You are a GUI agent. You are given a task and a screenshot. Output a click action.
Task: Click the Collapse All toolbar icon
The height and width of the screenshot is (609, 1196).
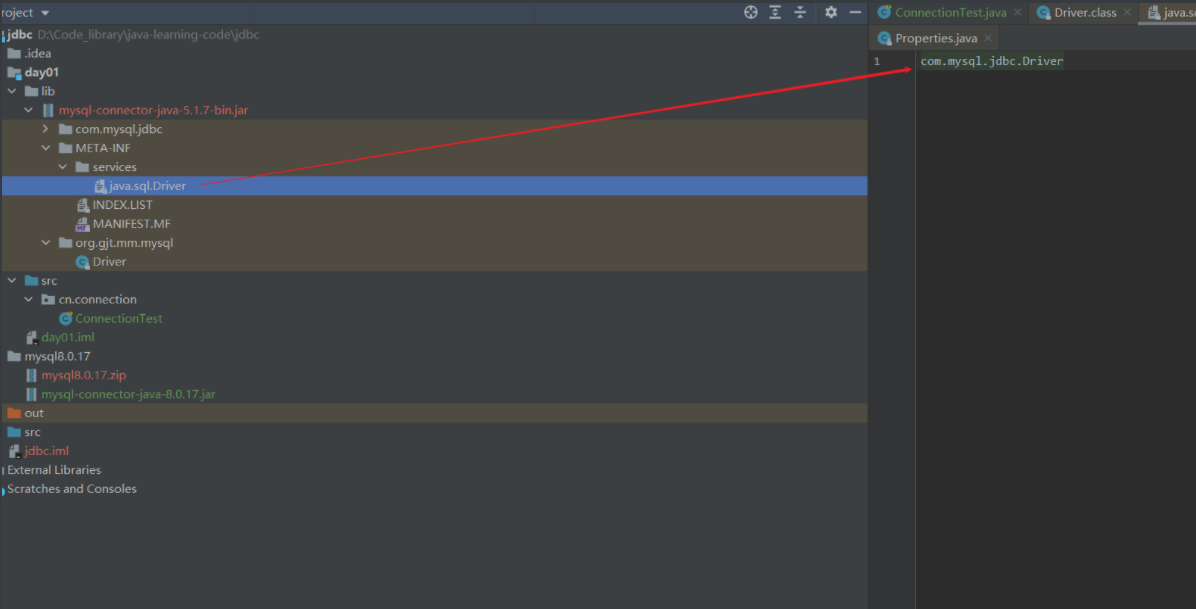[800, 12]
